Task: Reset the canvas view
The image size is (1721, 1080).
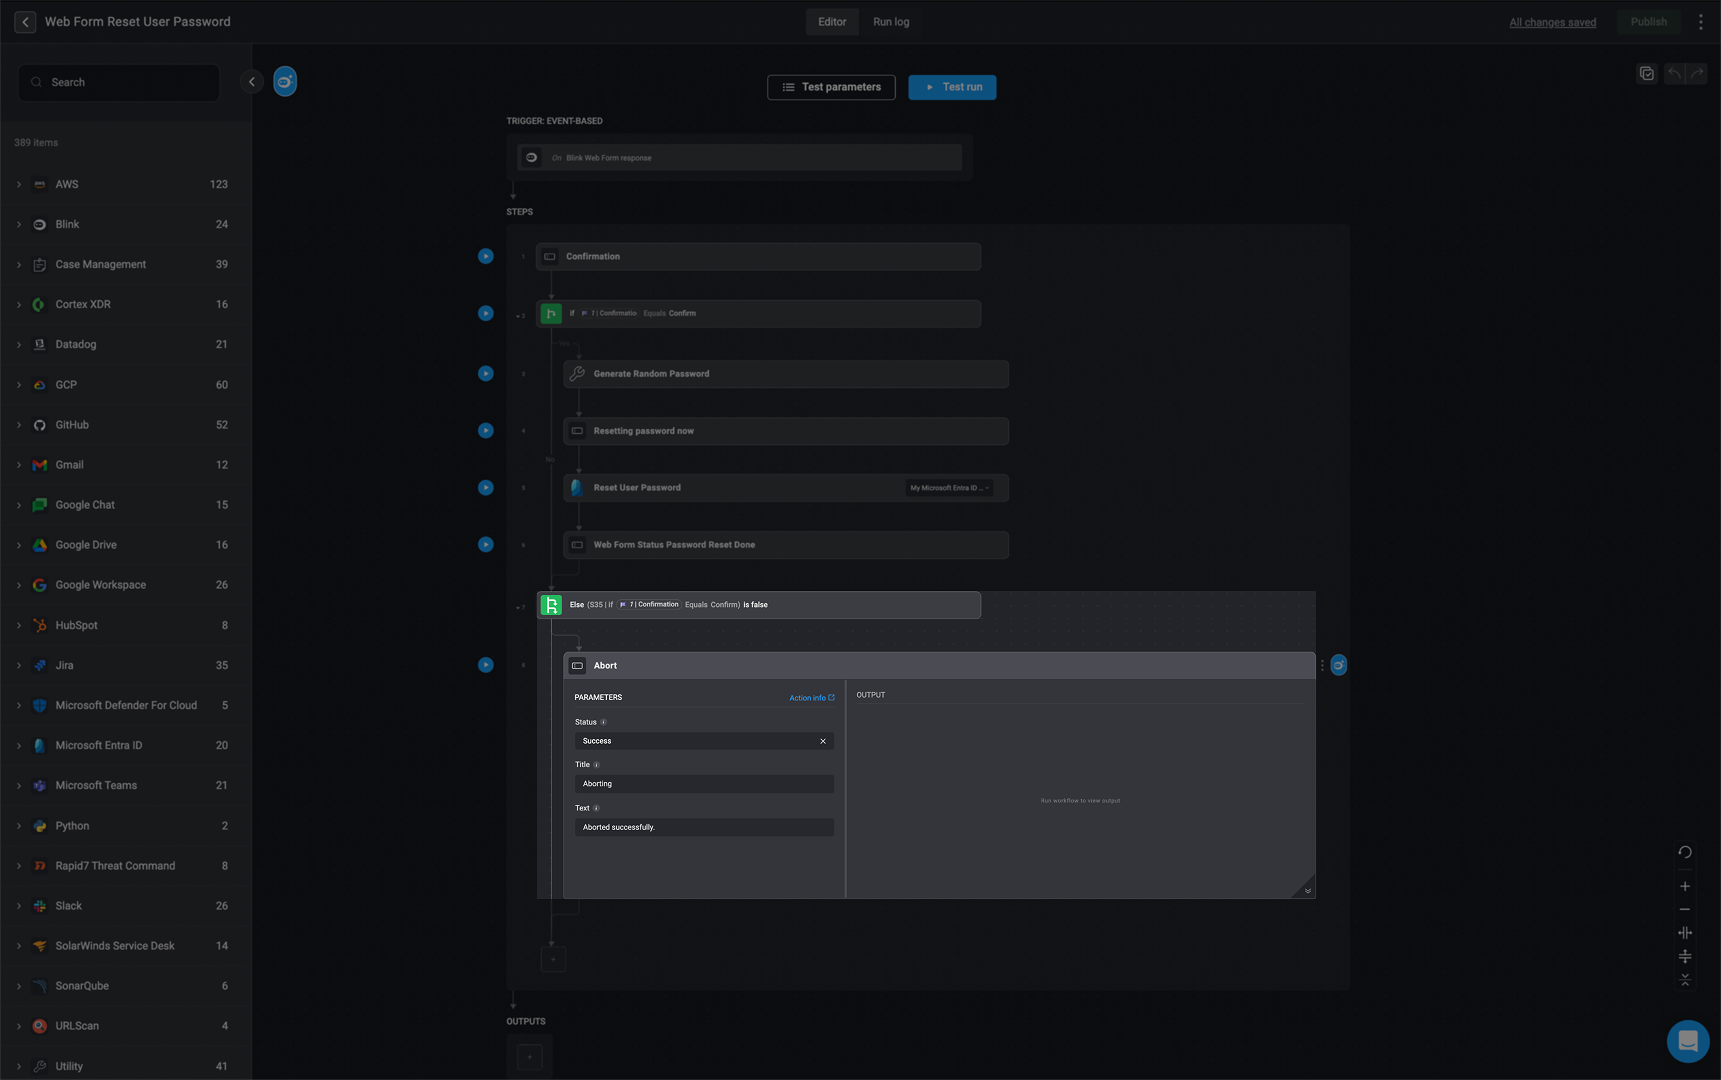Action: pos(1685,853)
